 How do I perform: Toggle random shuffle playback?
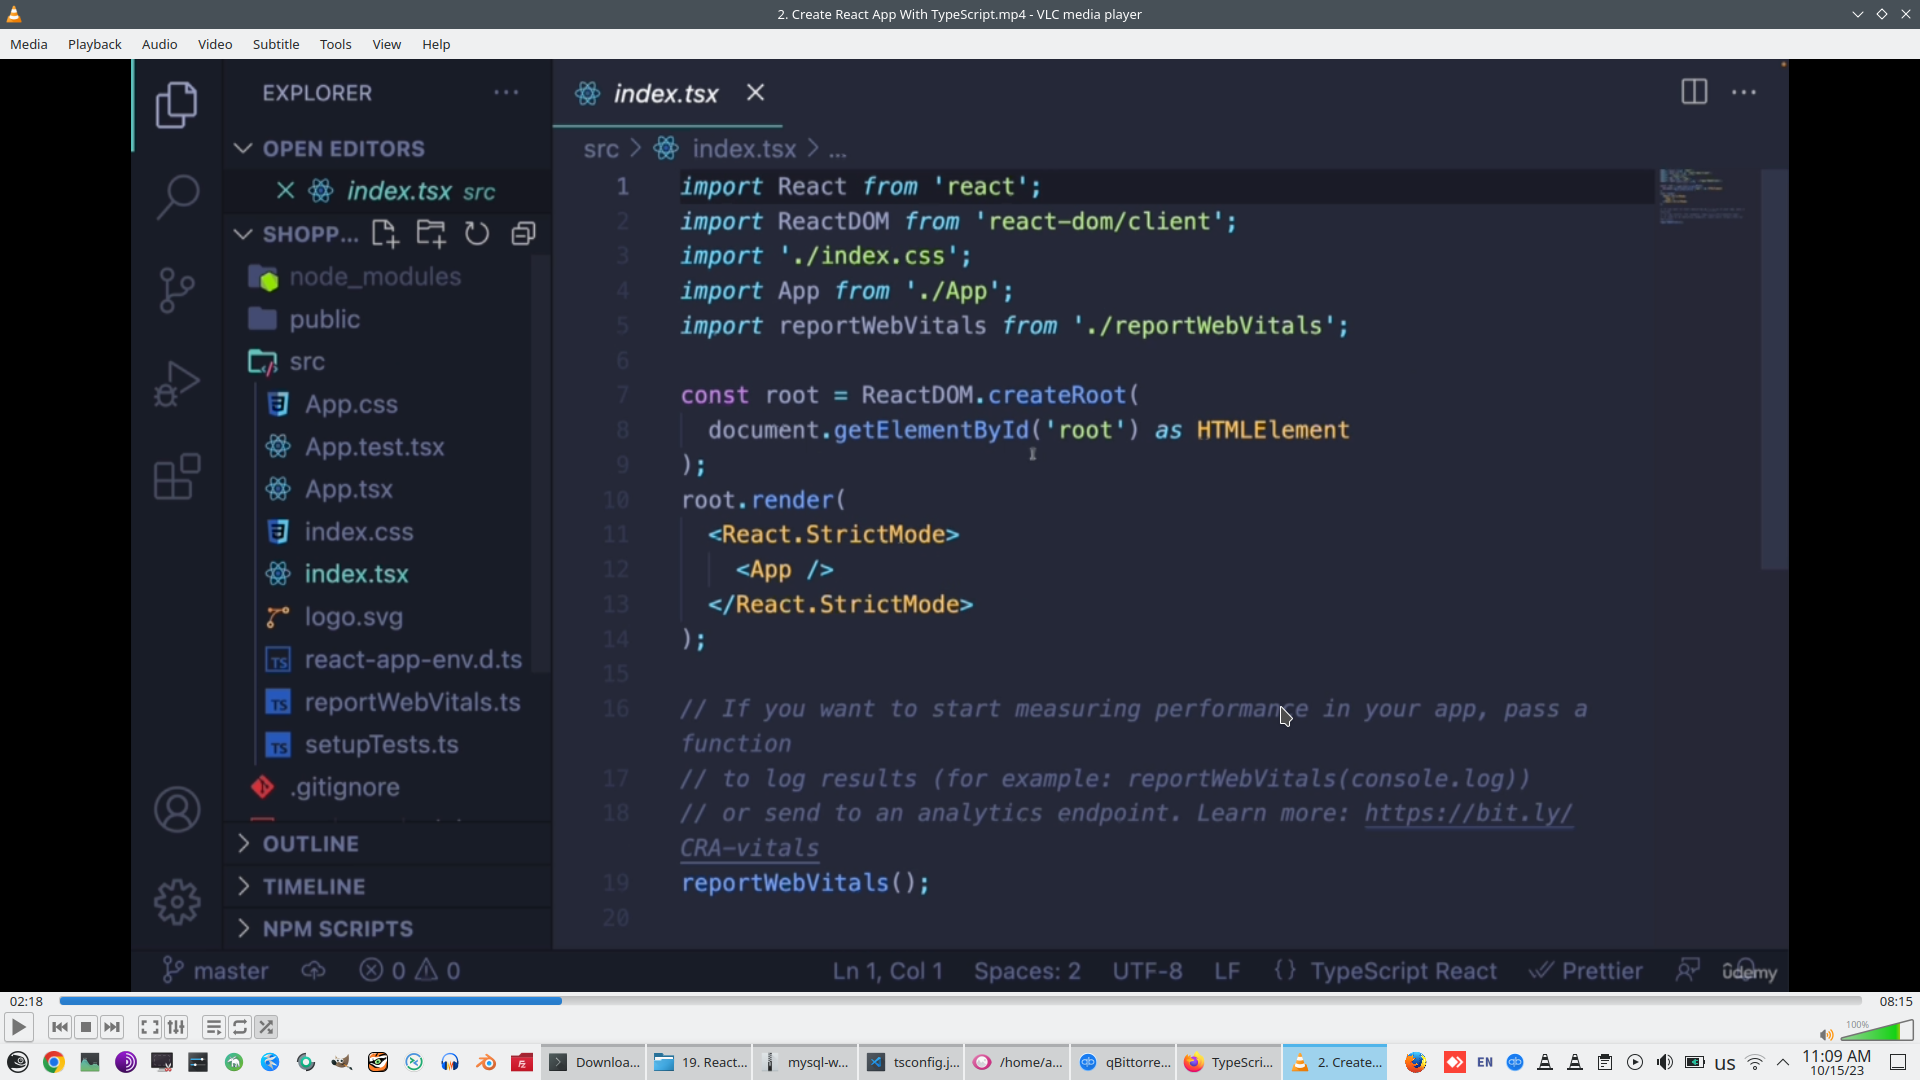266,1027
